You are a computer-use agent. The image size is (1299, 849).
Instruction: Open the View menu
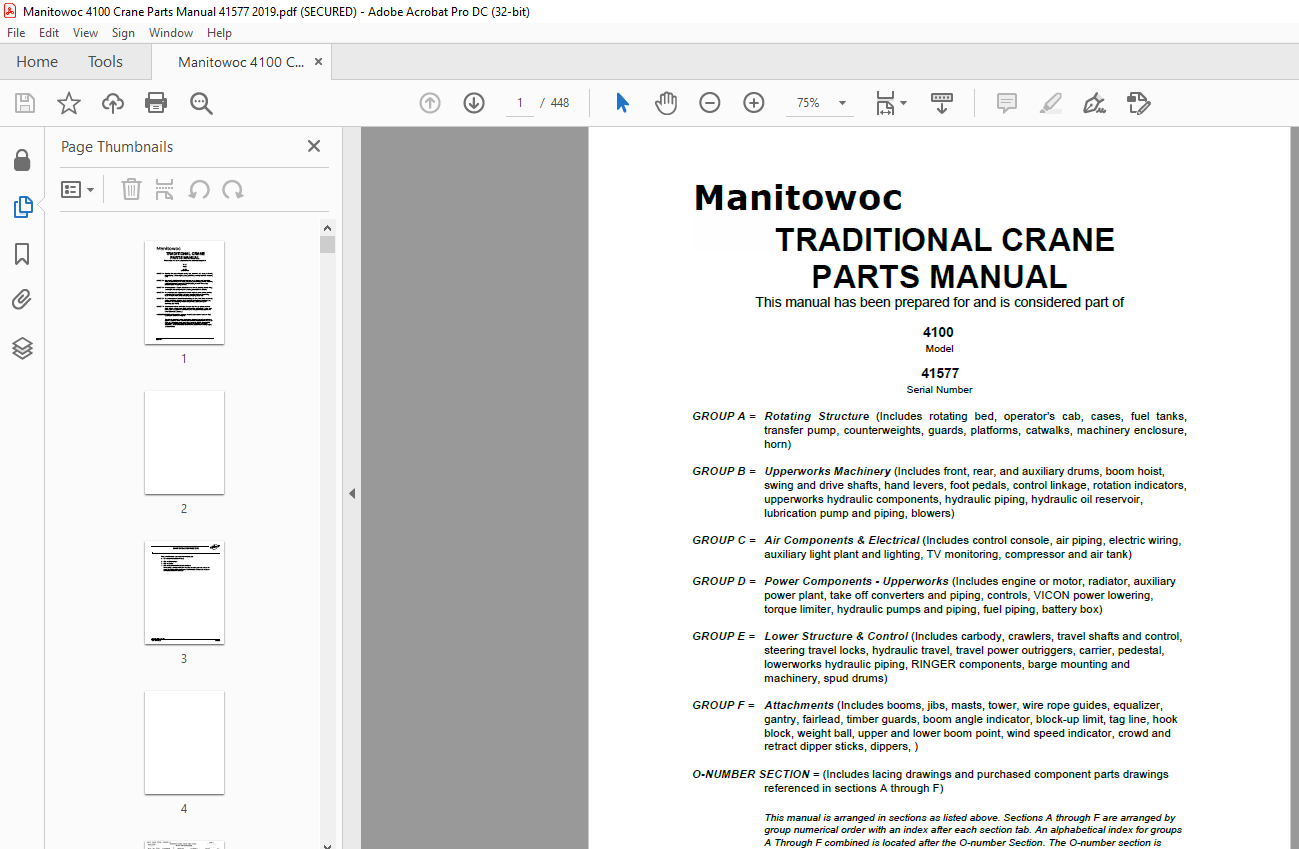tap(85, 33)
